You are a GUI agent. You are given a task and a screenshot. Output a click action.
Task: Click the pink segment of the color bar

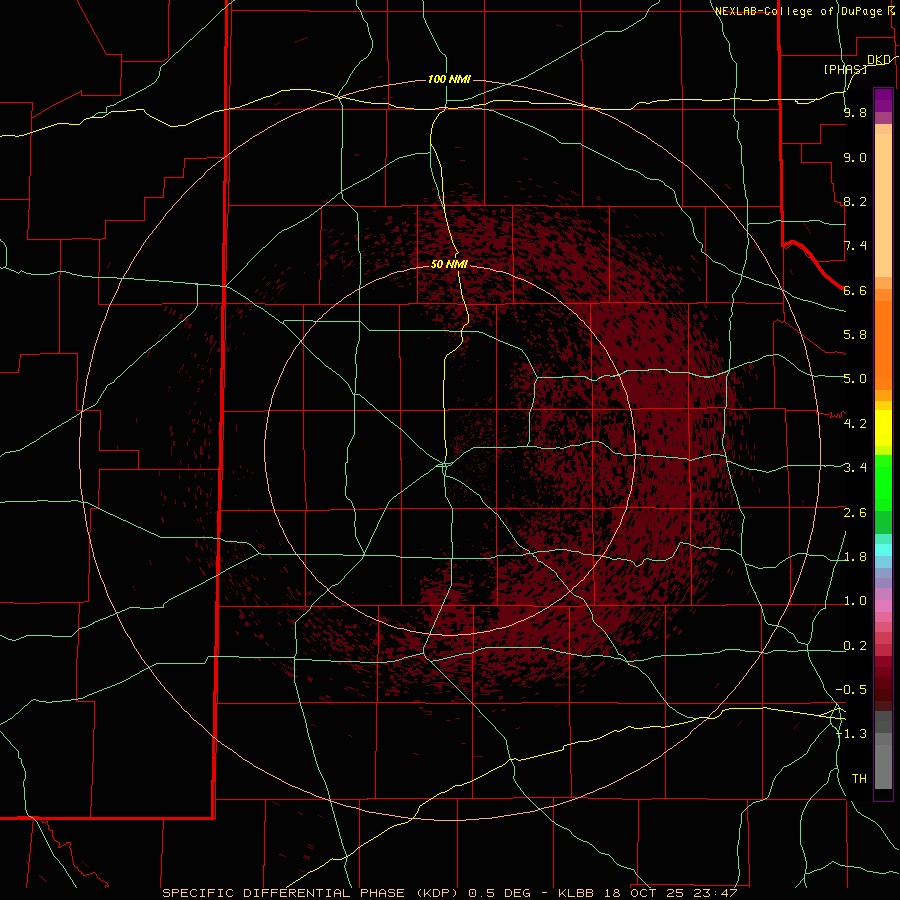pyautogui.click(x=883, y=606)
